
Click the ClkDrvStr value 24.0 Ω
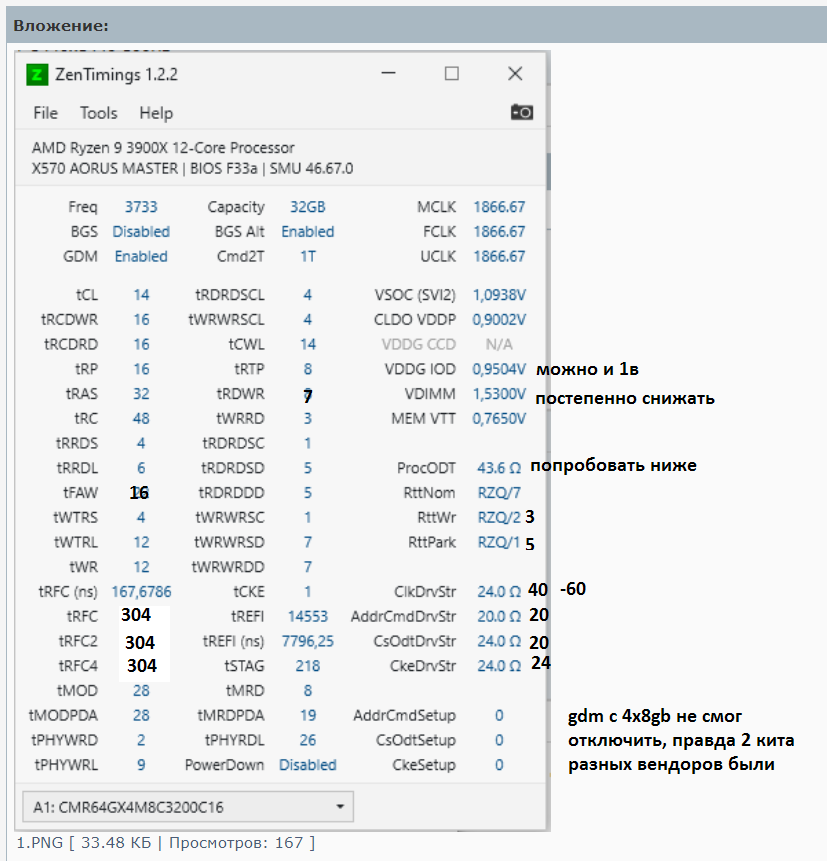[x=499, y=591]
